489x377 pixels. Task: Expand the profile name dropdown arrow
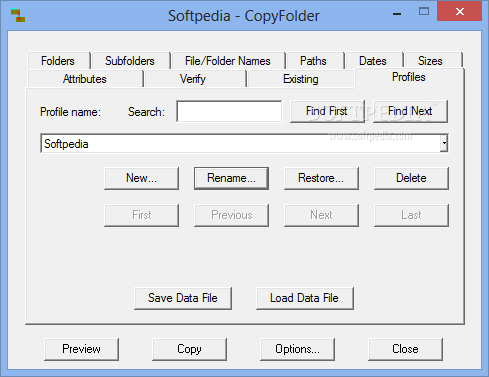click(444, 143)
